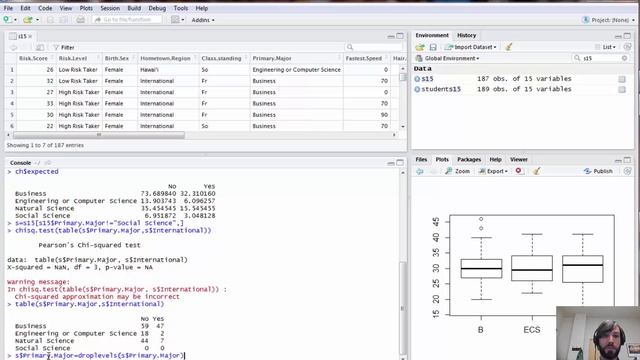The width and height of the screenshot is (640, 360).
Task: Click the Go to file/function field
Action: click(x=127, y=20)
